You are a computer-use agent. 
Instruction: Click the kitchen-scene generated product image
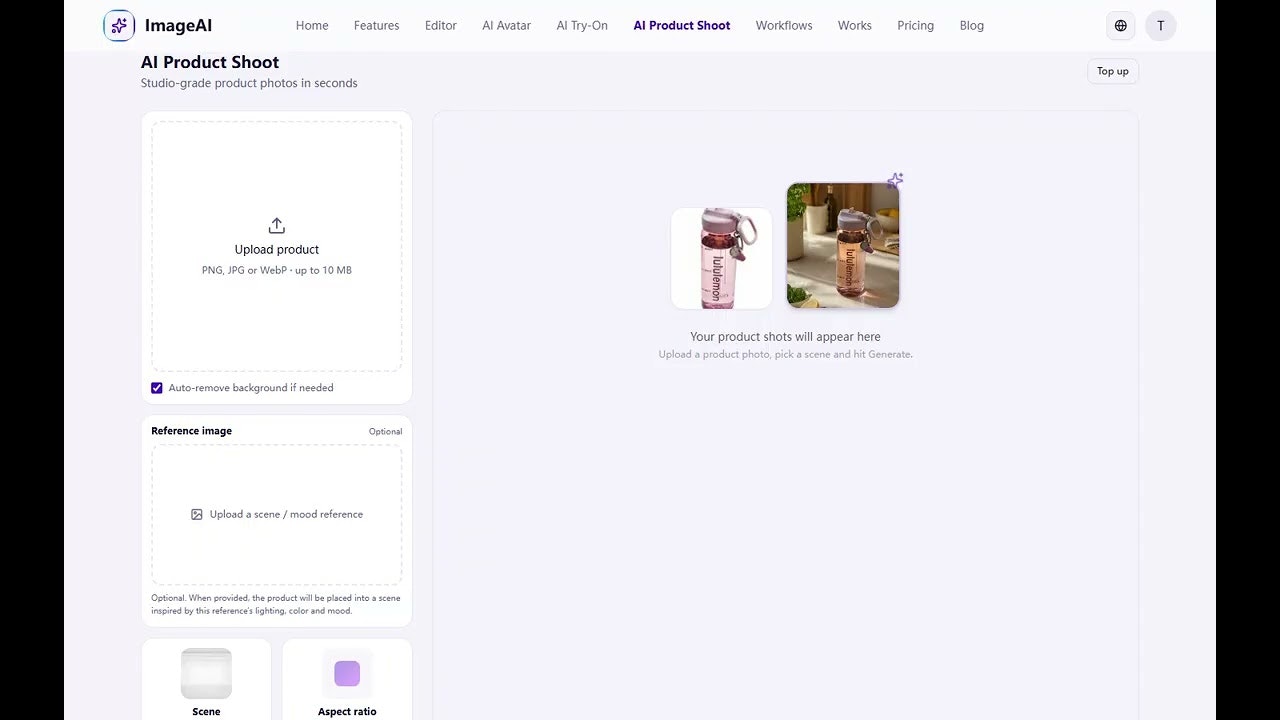pos(843,244)
